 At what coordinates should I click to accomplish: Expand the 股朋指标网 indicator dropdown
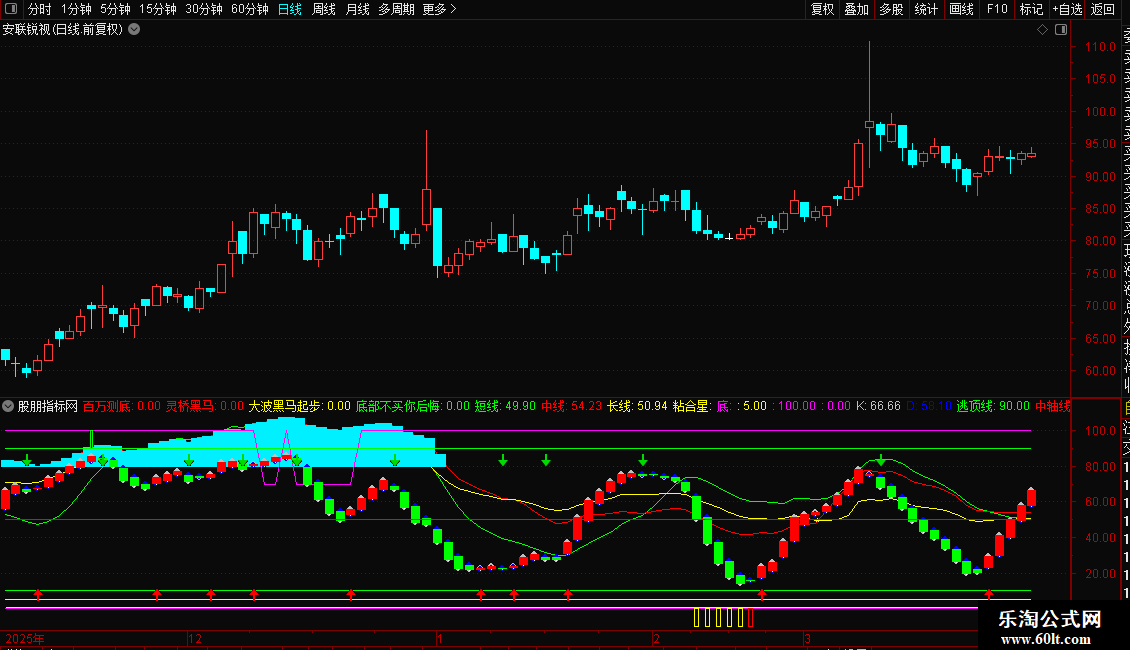tap(8, 406)
